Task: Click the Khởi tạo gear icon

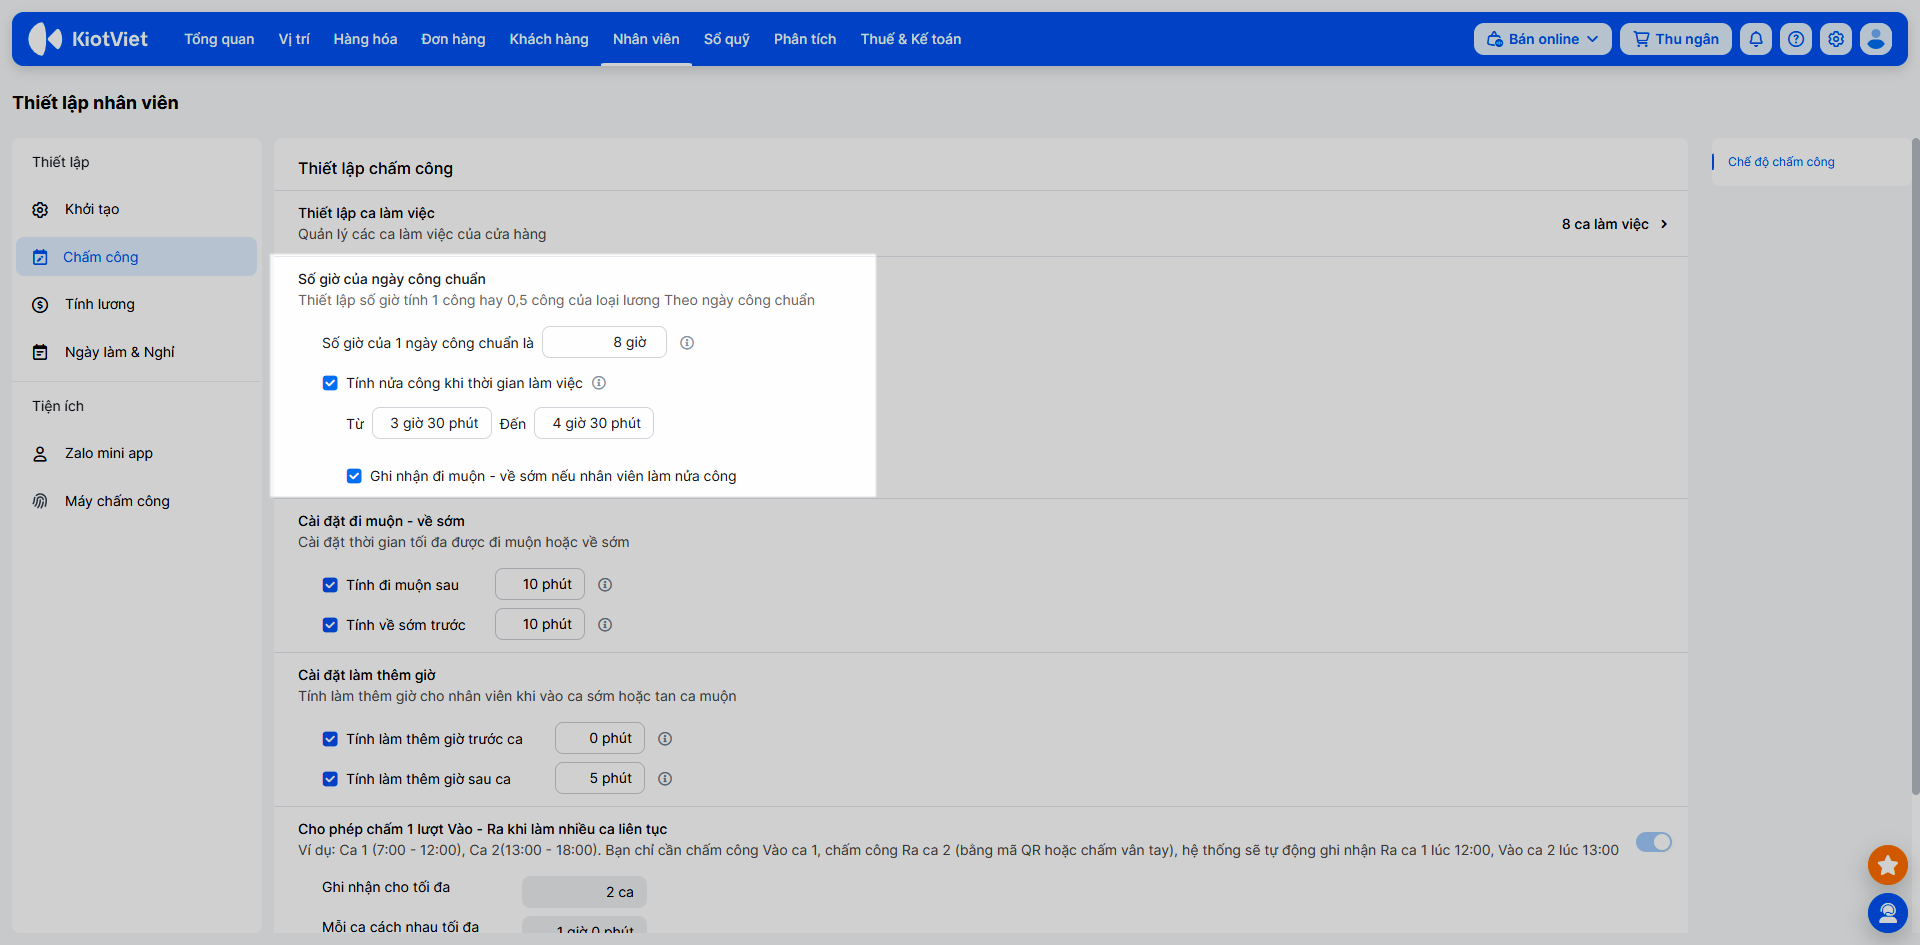Action: point(40,210)
